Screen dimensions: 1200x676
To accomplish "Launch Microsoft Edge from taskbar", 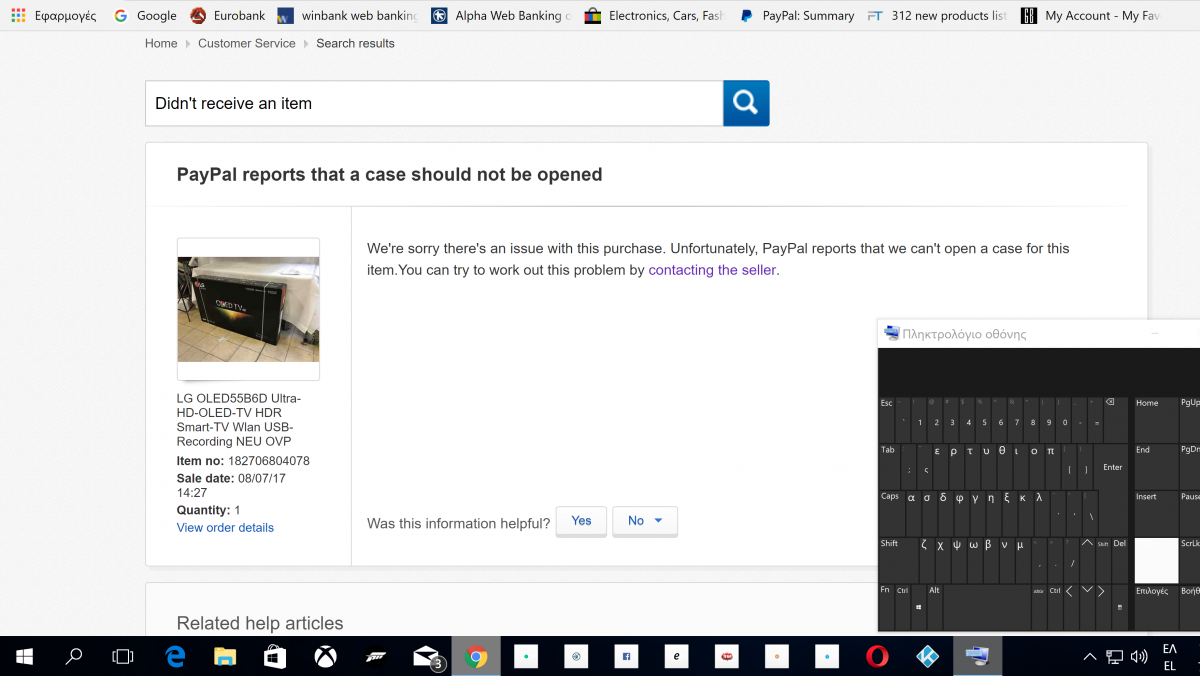I will click(175, 656).
